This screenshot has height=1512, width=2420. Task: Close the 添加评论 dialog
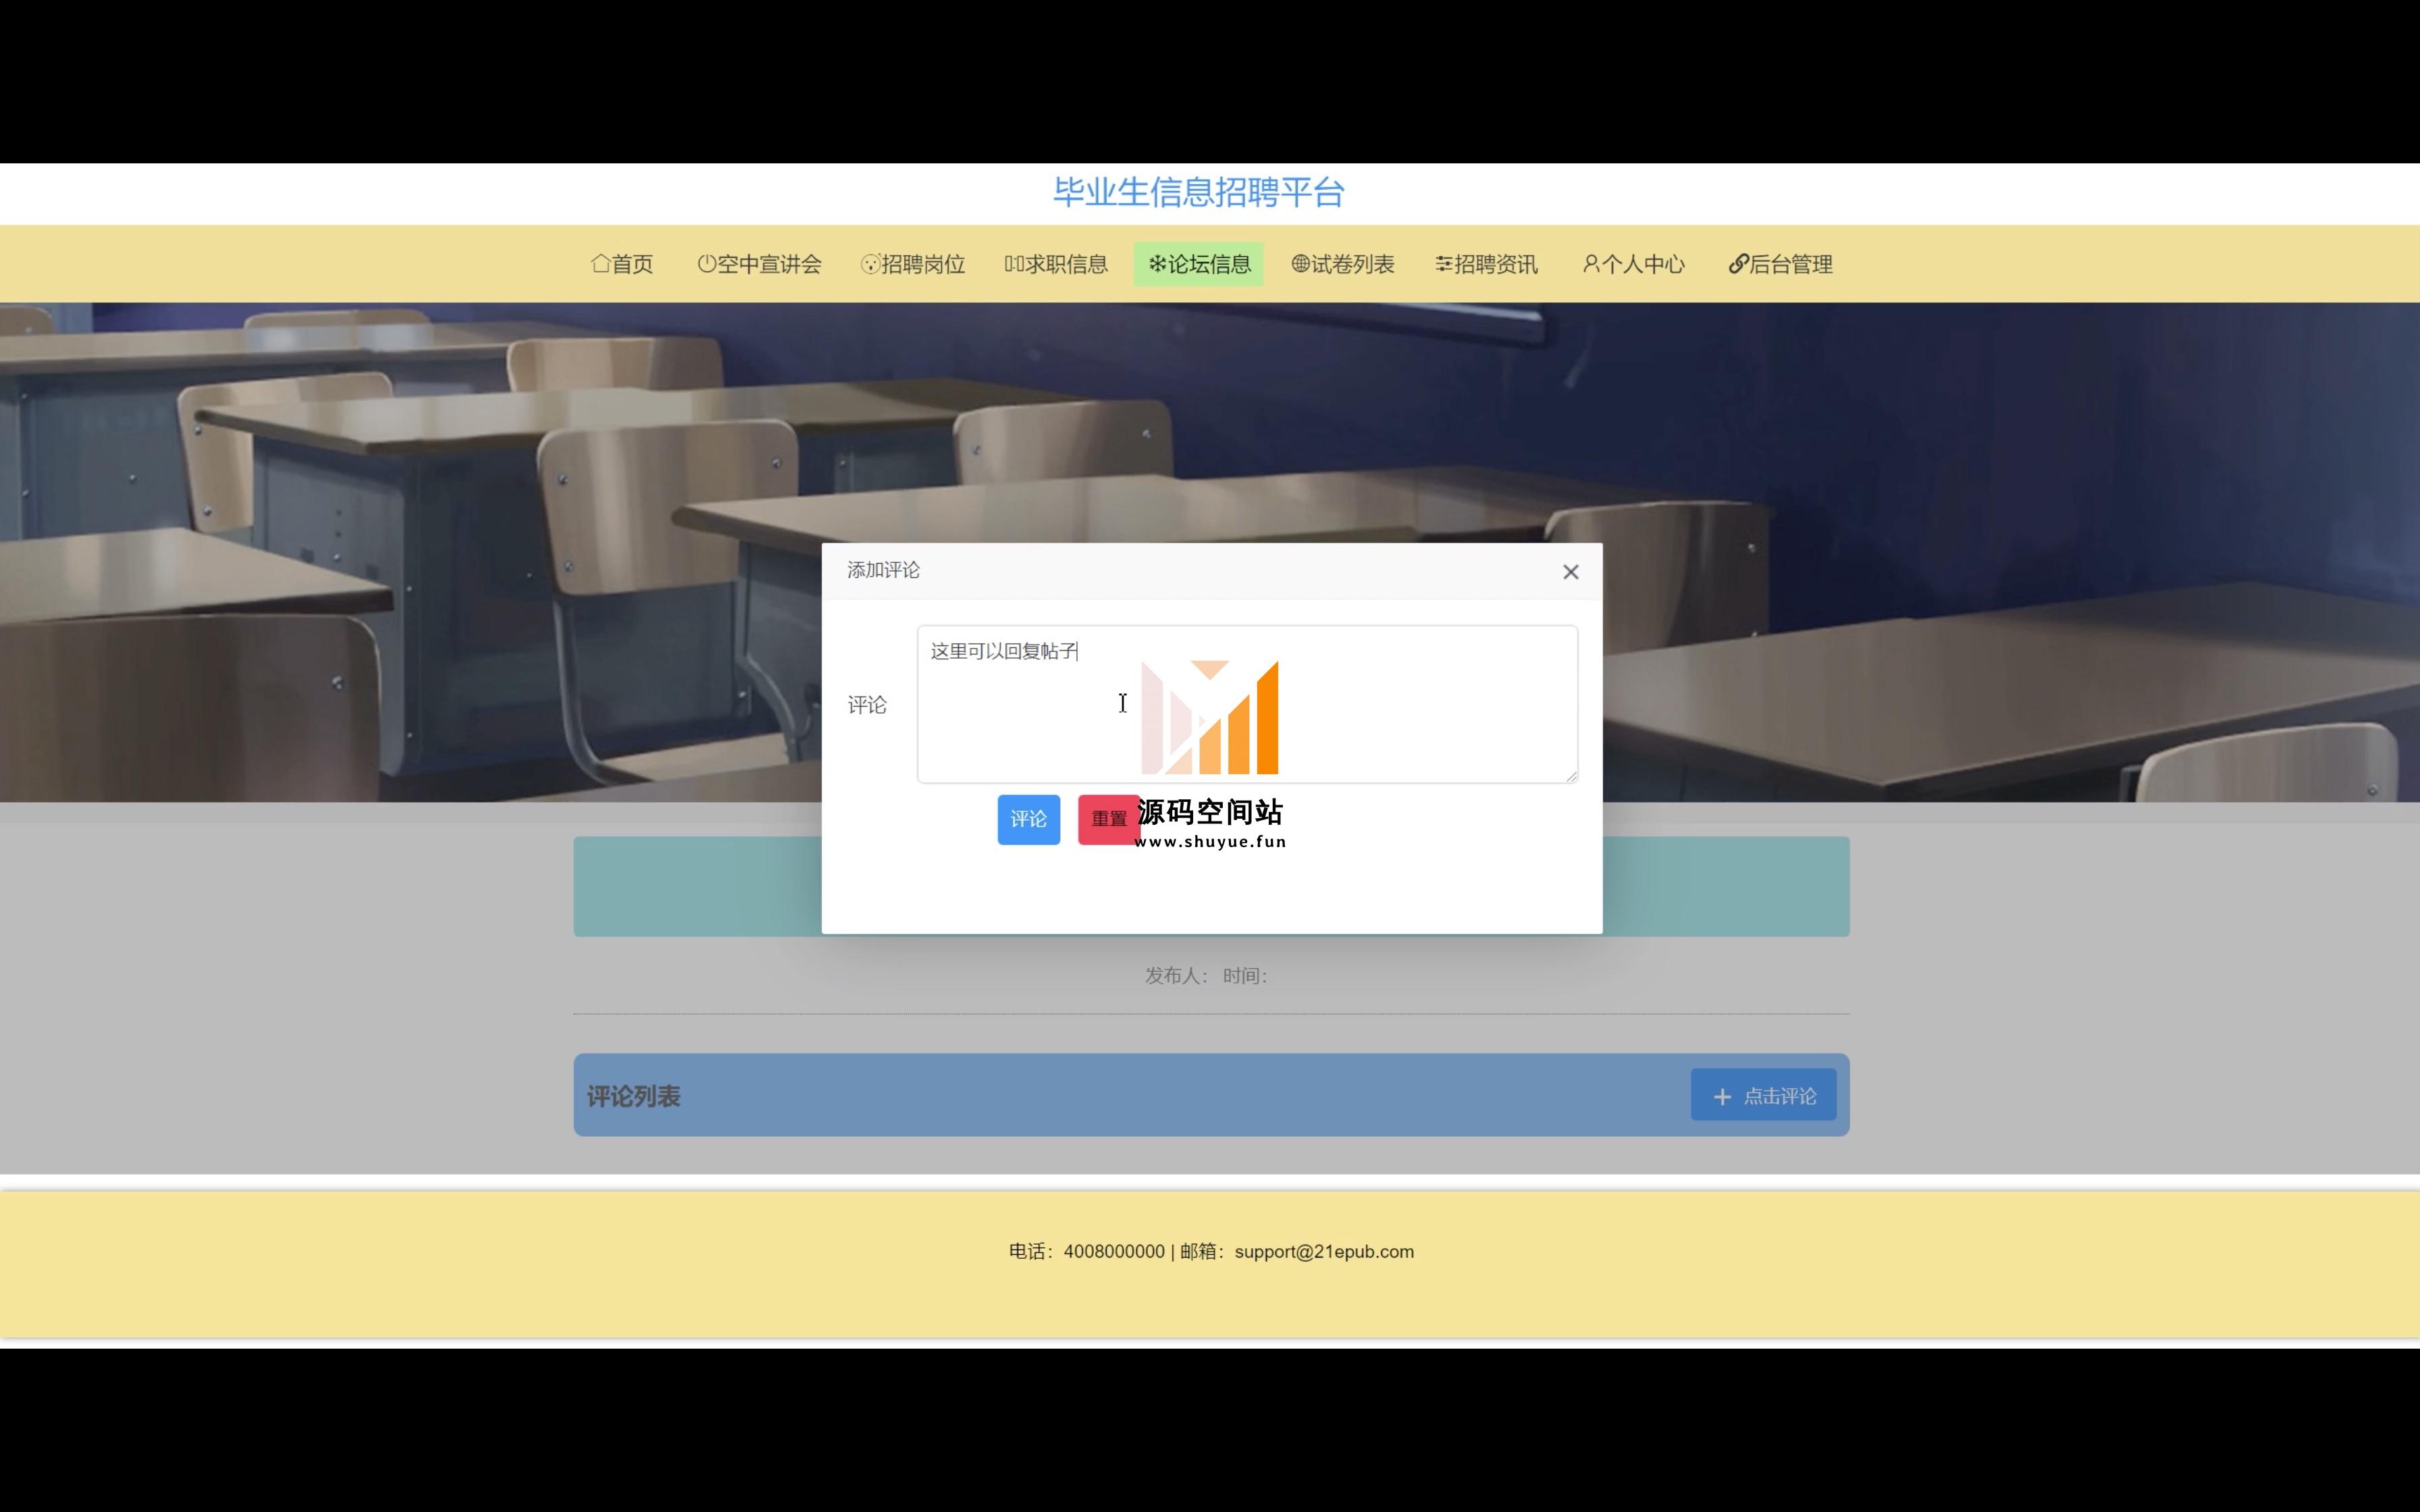pyautogui.click(x=1570, y=572)
